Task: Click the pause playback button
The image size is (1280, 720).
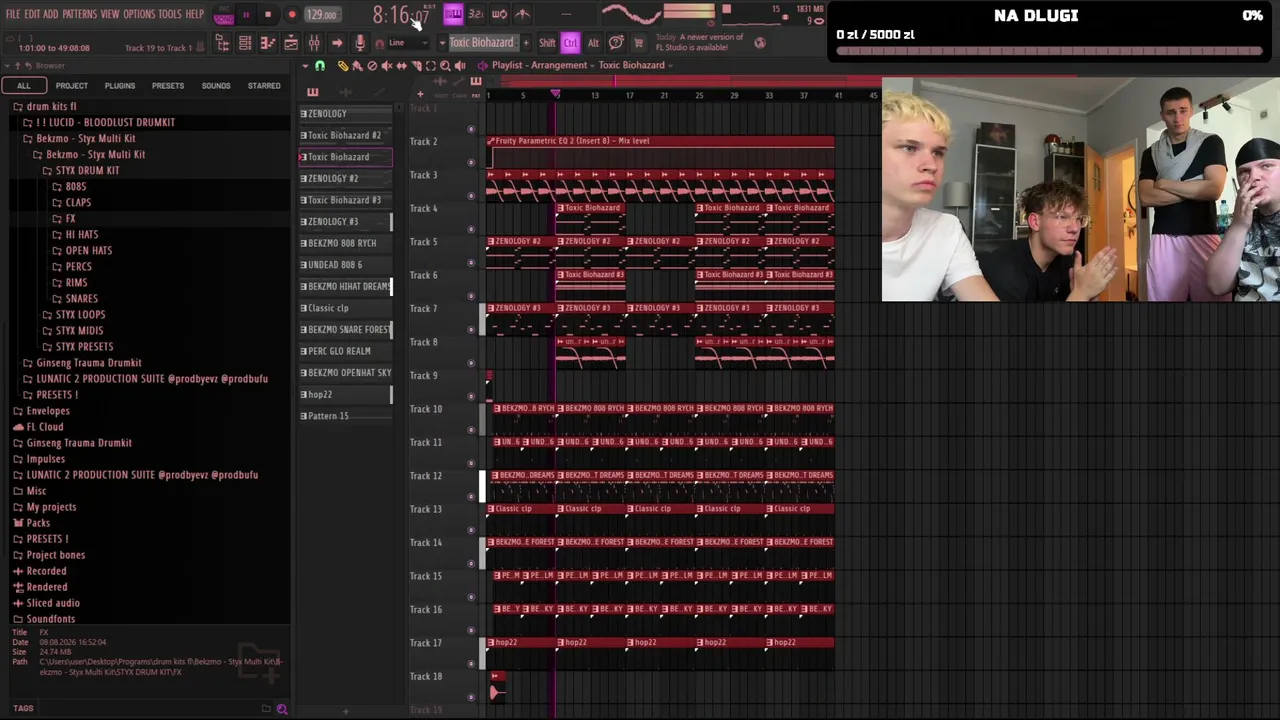Action: 246,15
